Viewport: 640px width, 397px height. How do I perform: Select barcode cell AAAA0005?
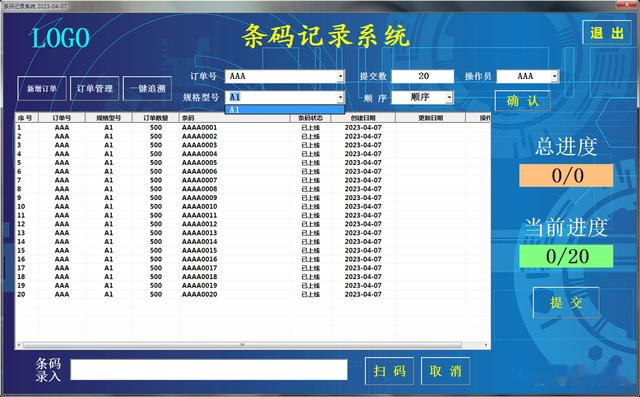coord(200,162)
